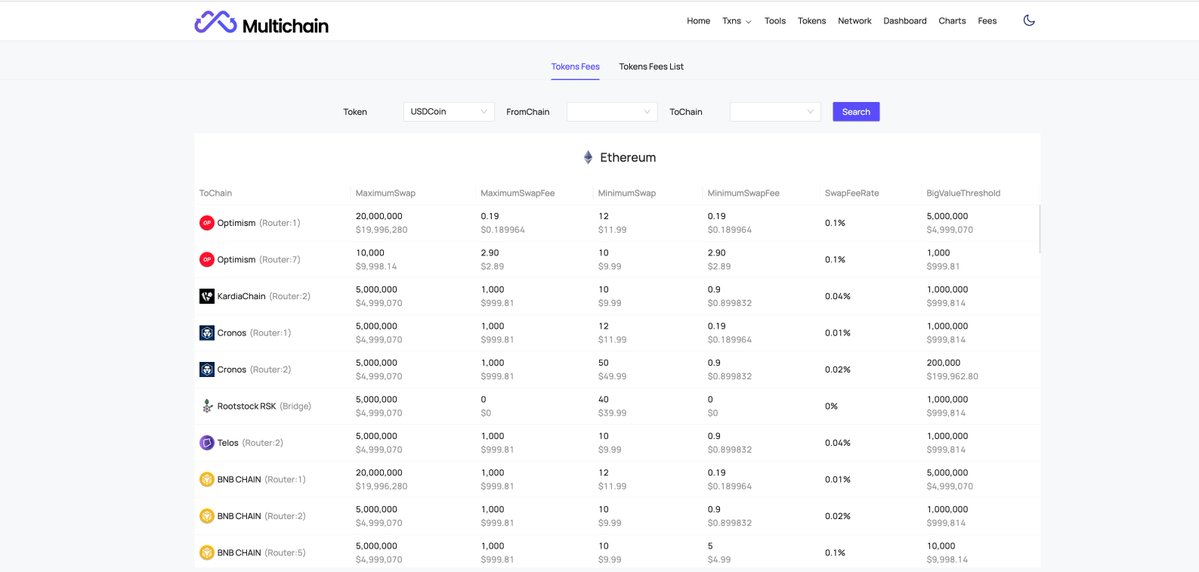Viewport: 1199px width, 572px height.
Task: Click the Telos icon
Action: pos(206,443)
